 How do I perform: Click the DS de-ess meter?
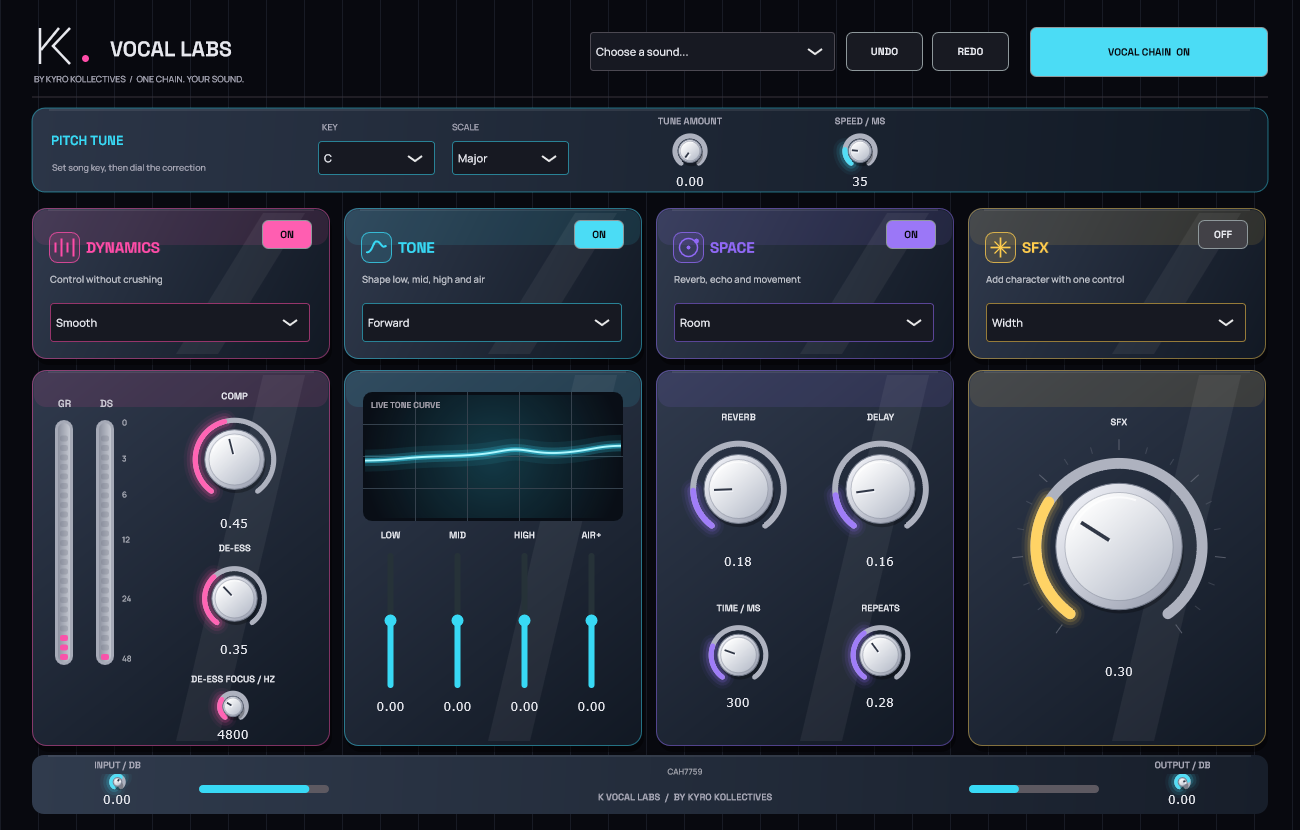105,542
